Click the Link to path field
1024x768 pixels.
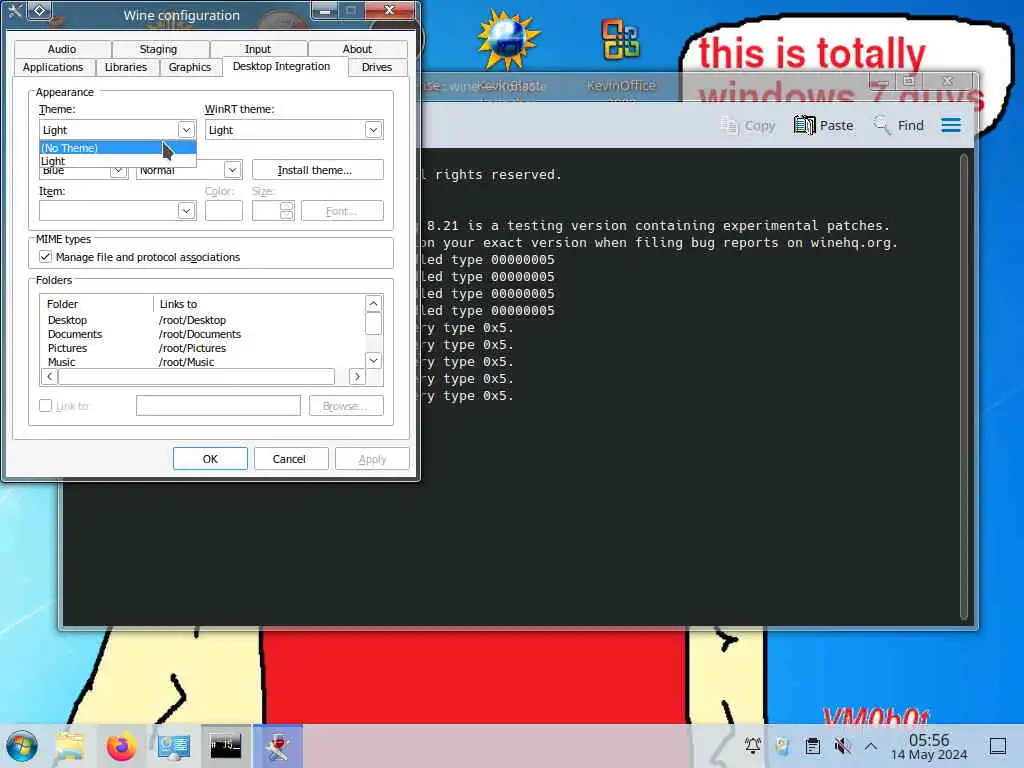click(218, 406)
